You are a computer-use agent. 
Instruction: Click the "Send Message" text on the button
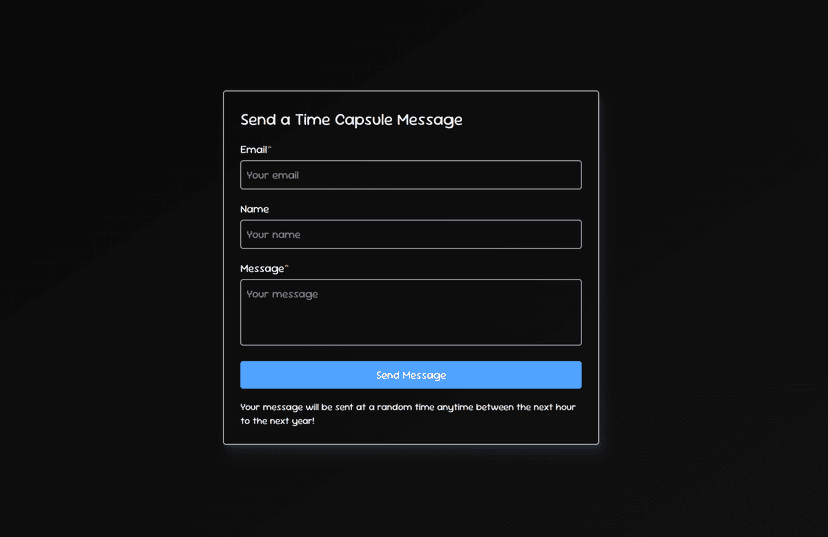pos(411,375)
